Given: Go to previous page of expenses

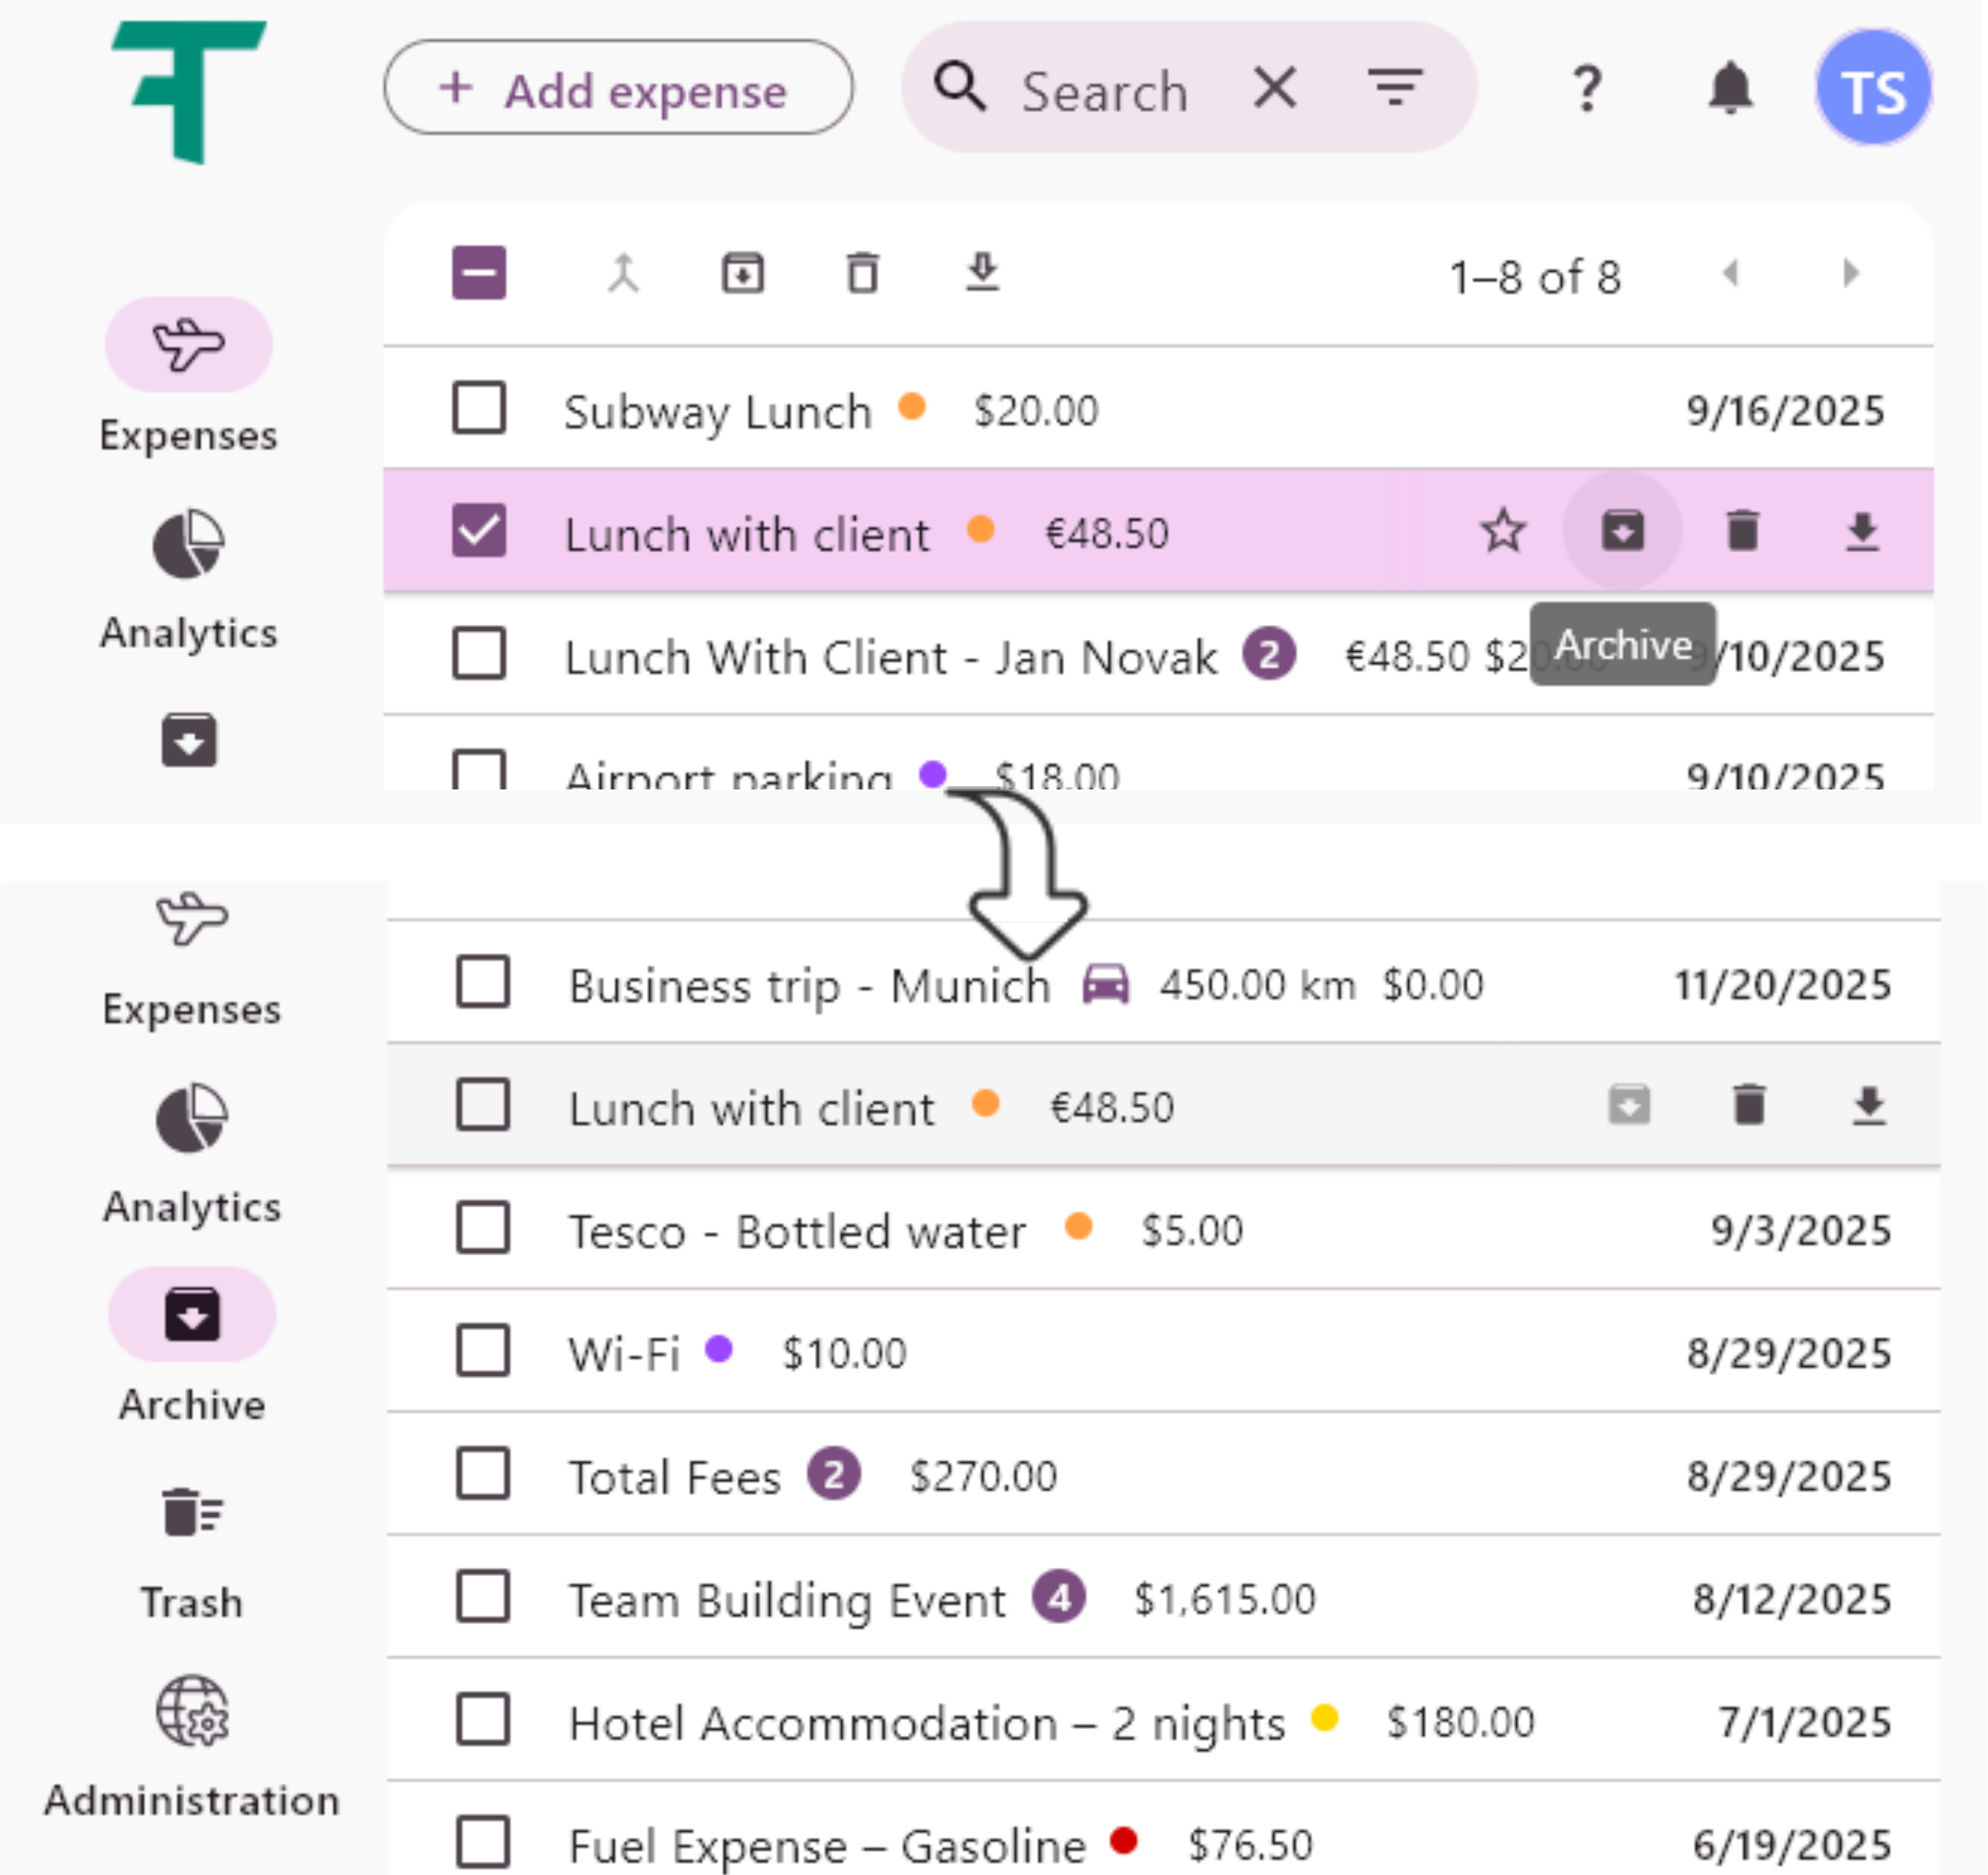Looking at the screenshot, I should (x=1731, y=273).
